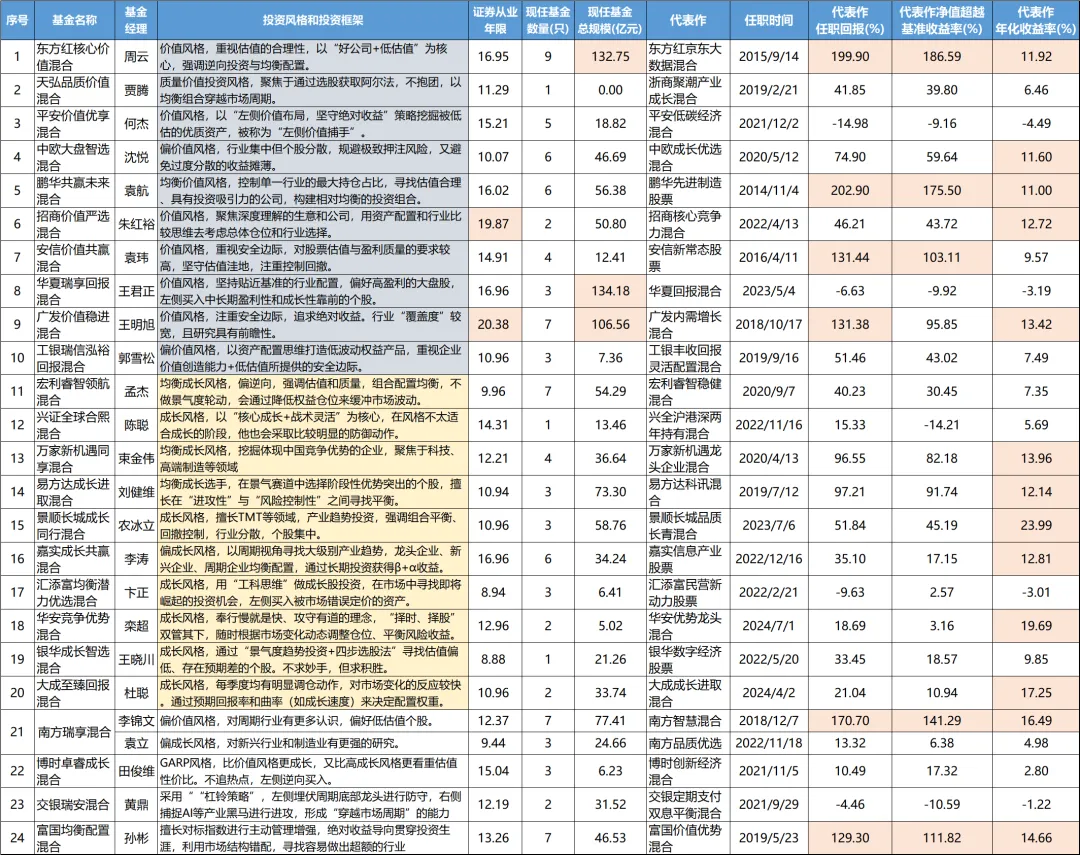
Task: Select manager cell 周云
Action: tap(136, 56)
